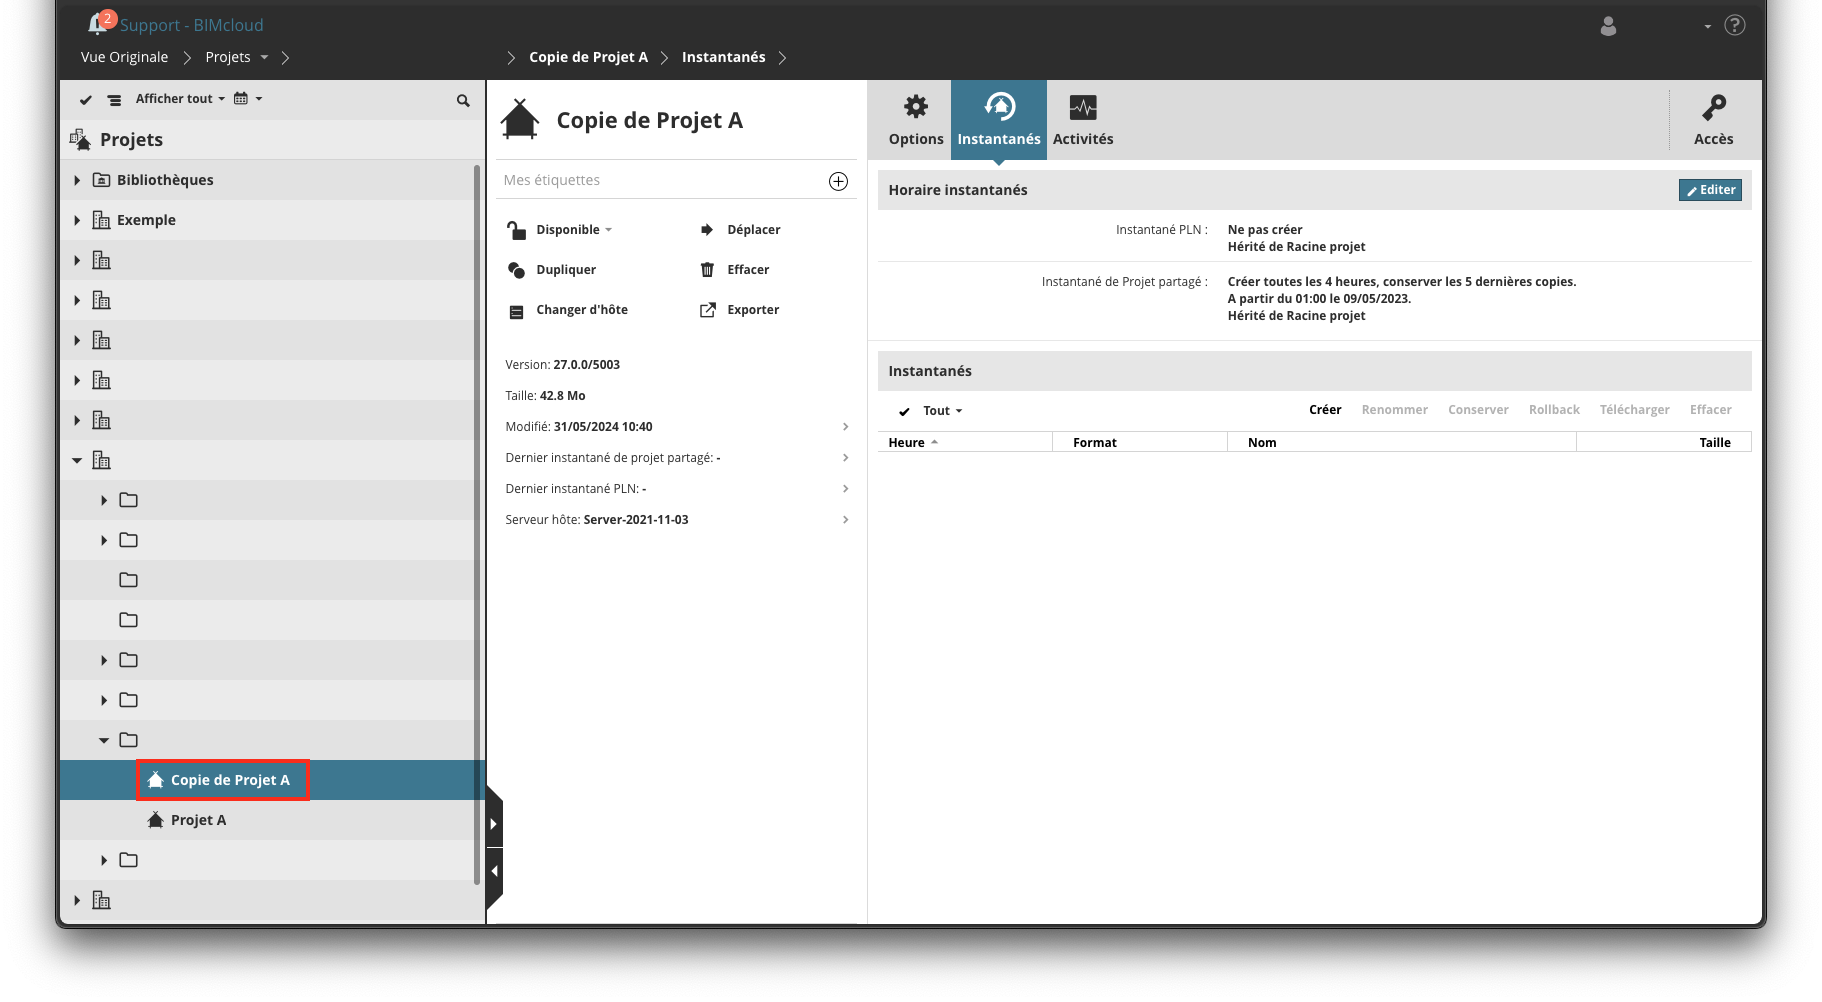Click the Mes étiquettes tag field
The image size is (1822, 1002).
point(660,180)
